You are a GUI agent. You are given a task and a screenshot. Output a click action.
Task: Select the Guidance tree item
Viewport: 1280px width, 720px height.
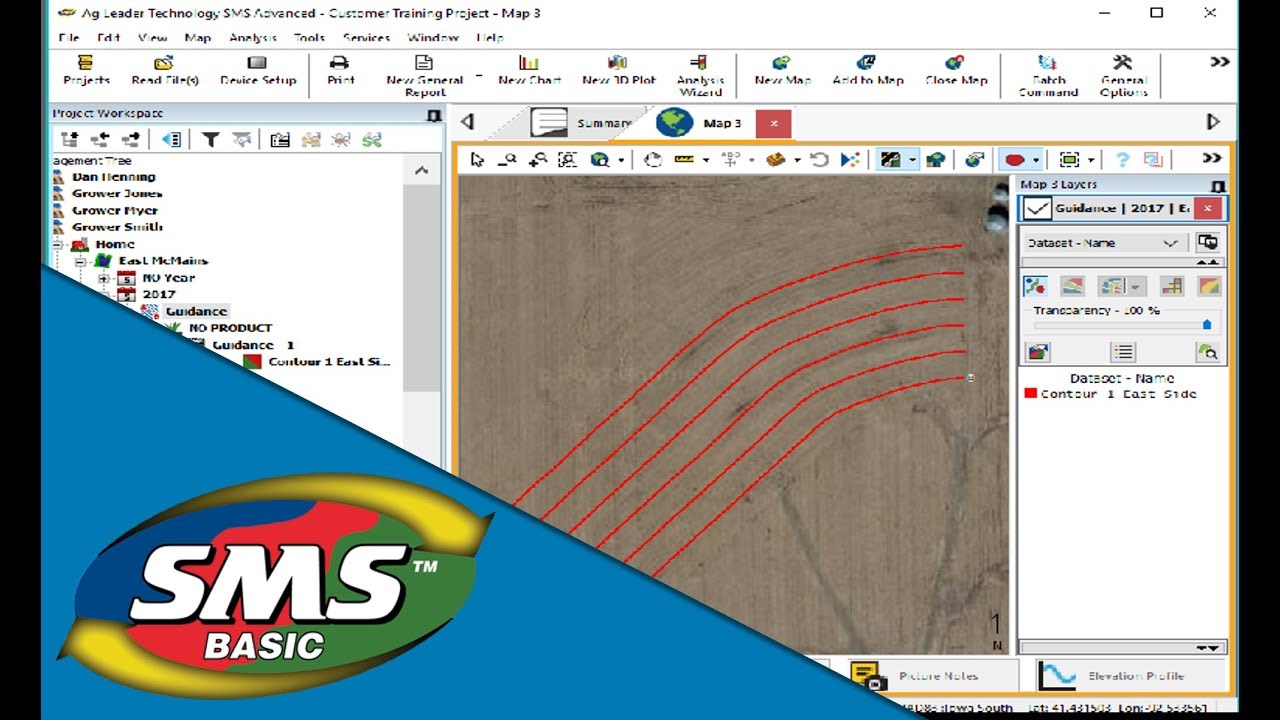tap(196, 311)
